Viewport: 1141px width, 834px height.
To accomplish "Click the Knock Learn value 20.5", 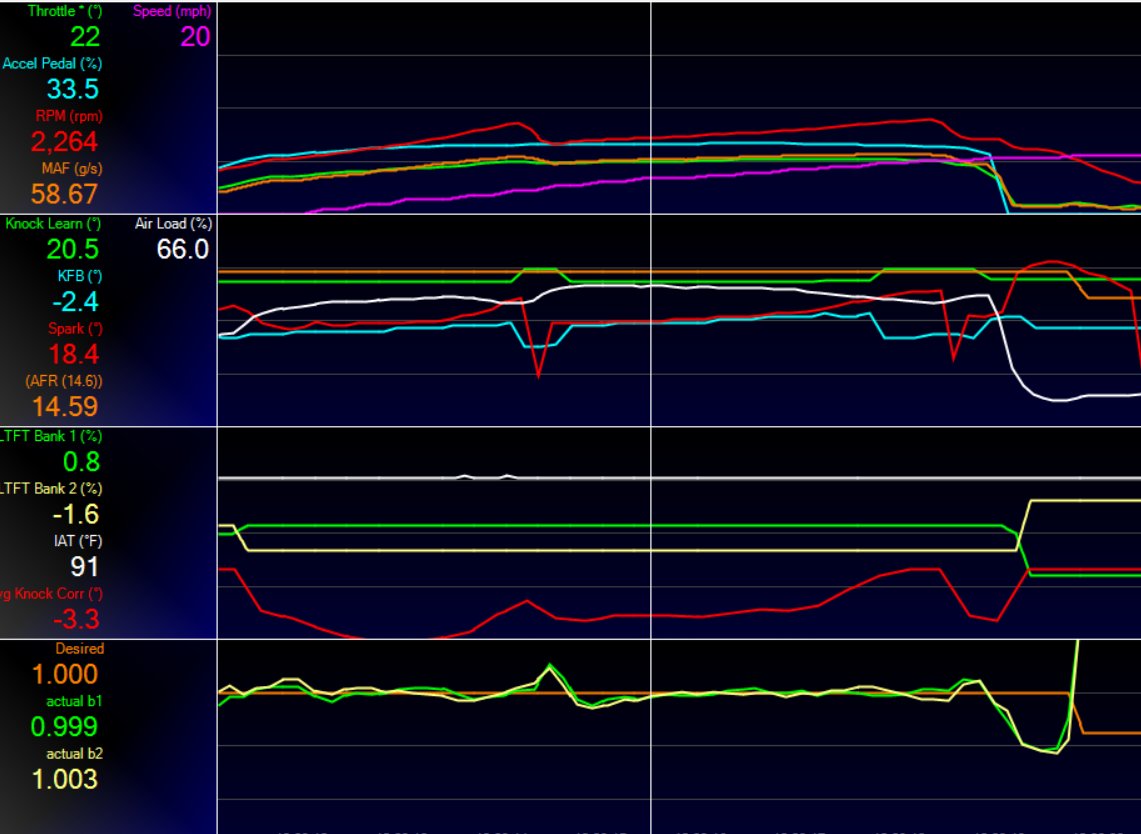I will click(x=73, y=250).
